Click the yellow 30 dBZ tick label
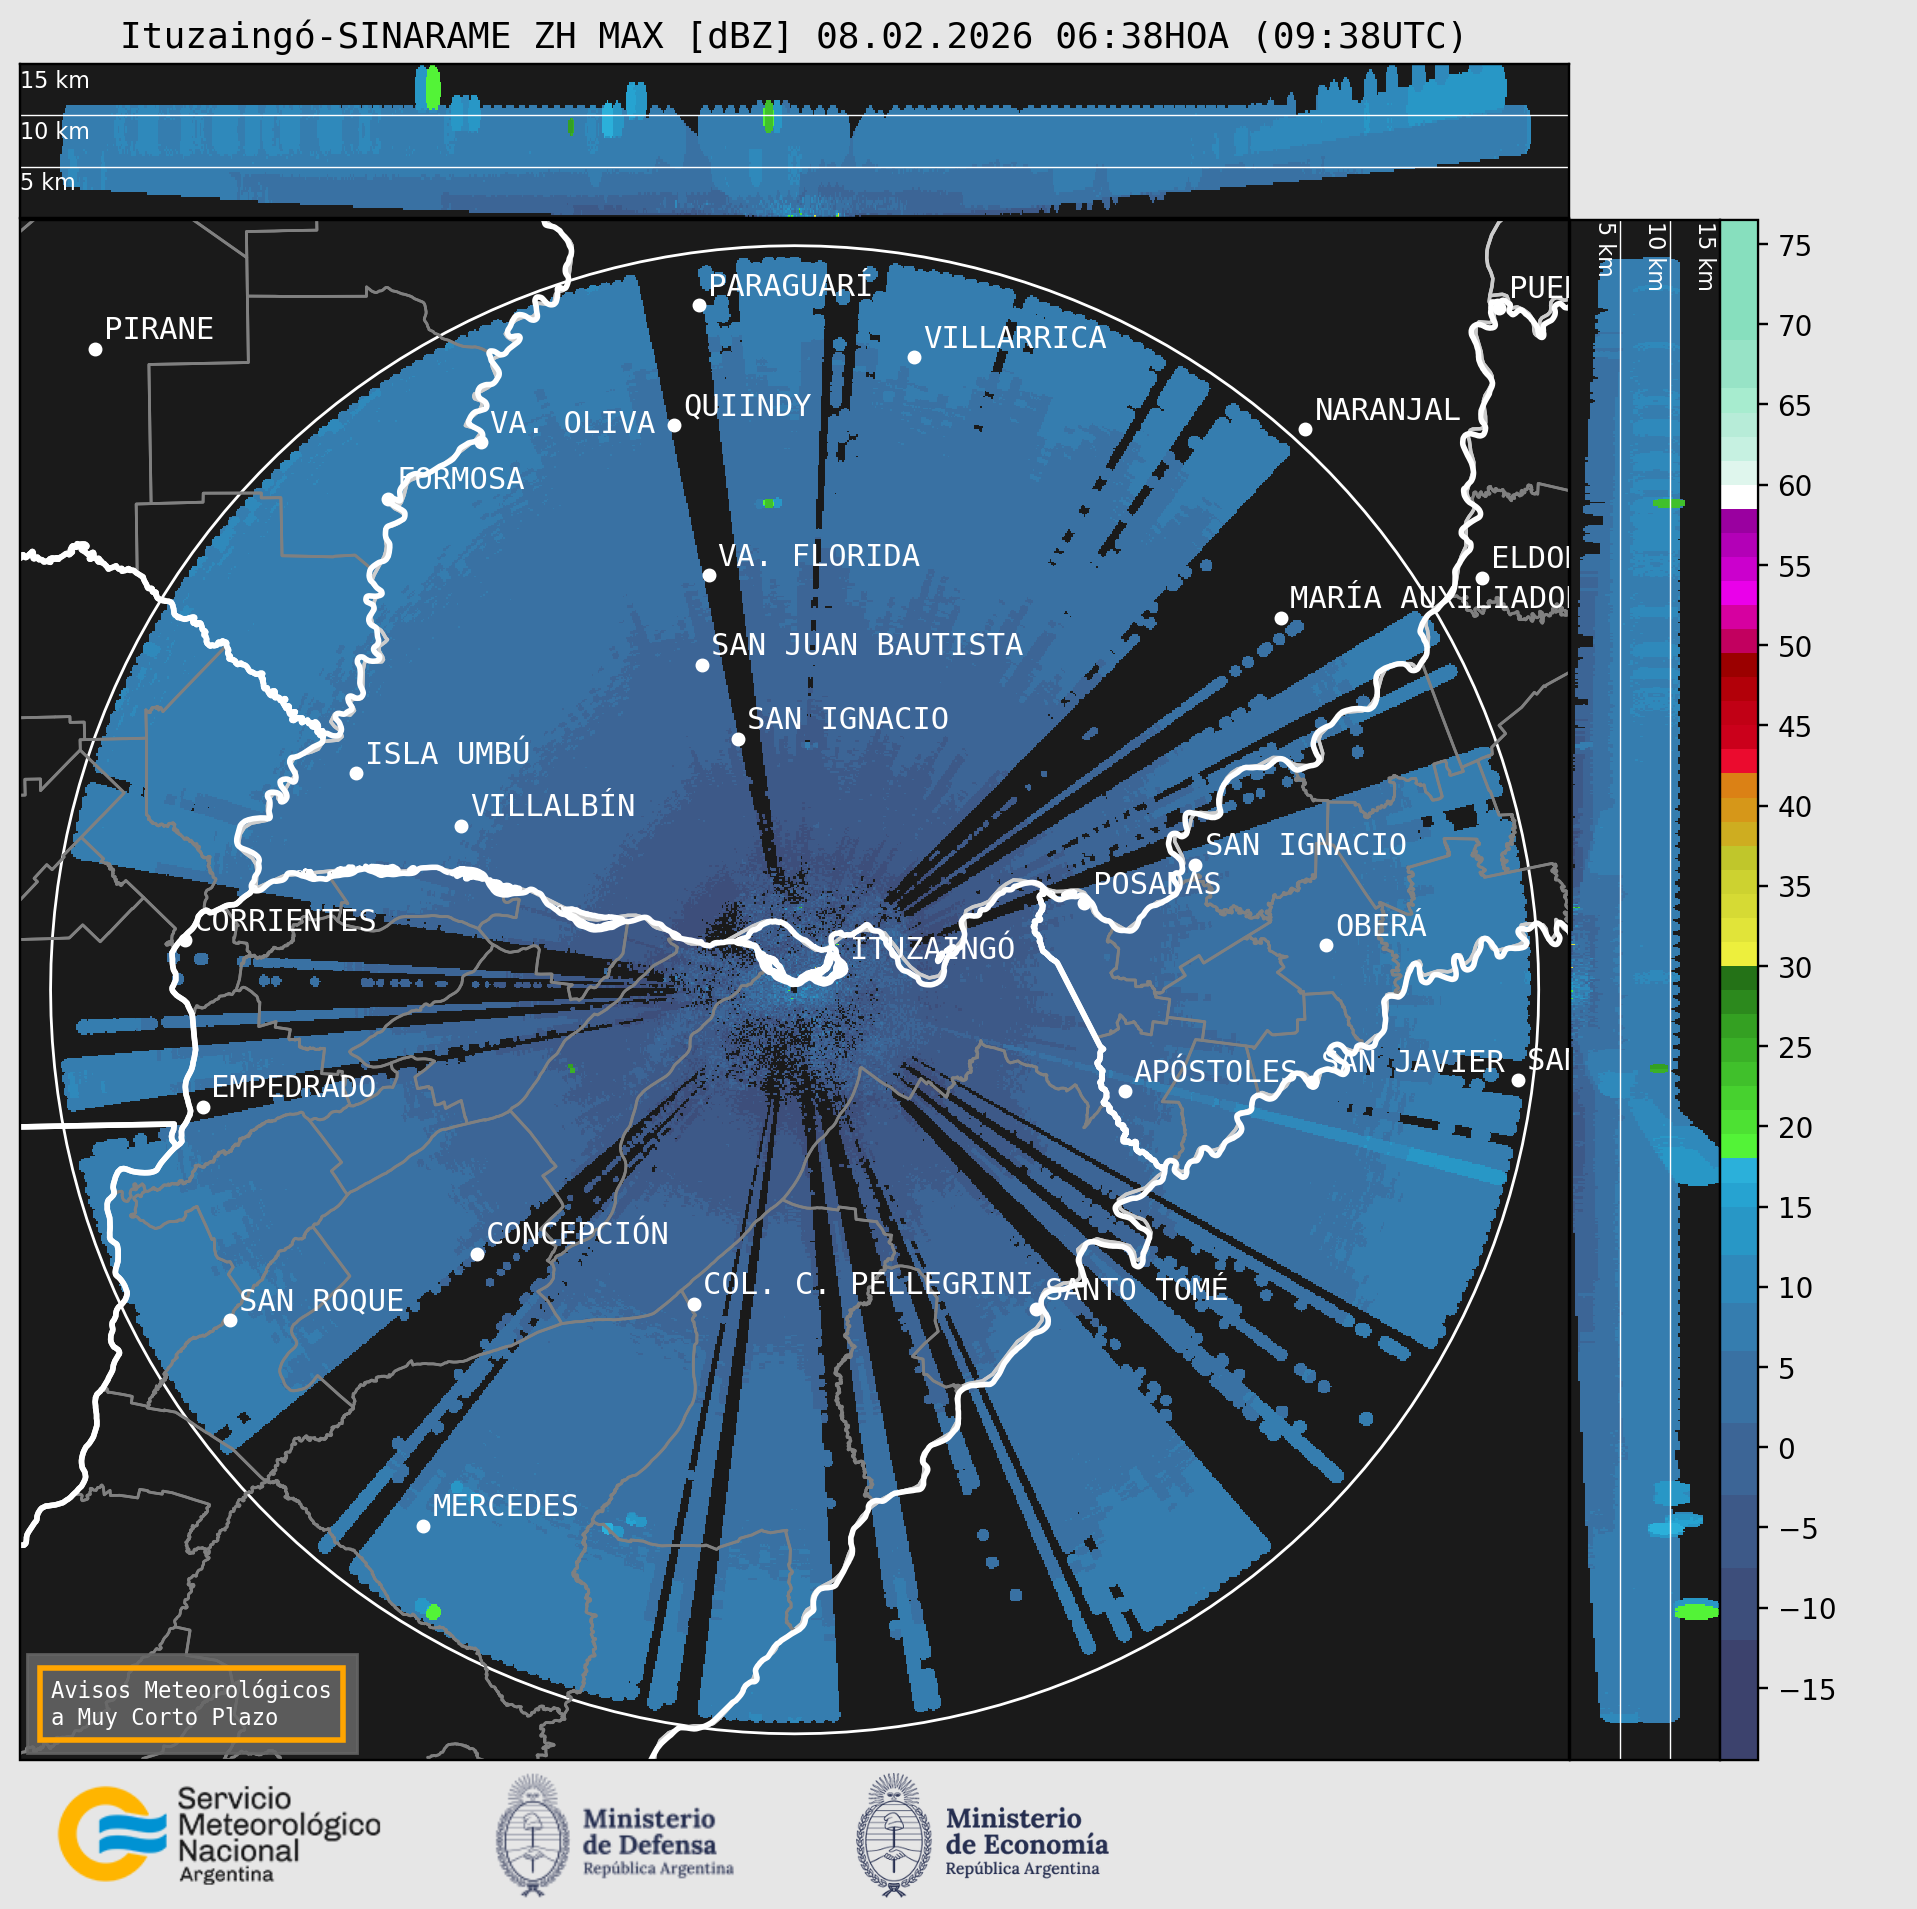1917x1909 pixels. (1795, 968)
